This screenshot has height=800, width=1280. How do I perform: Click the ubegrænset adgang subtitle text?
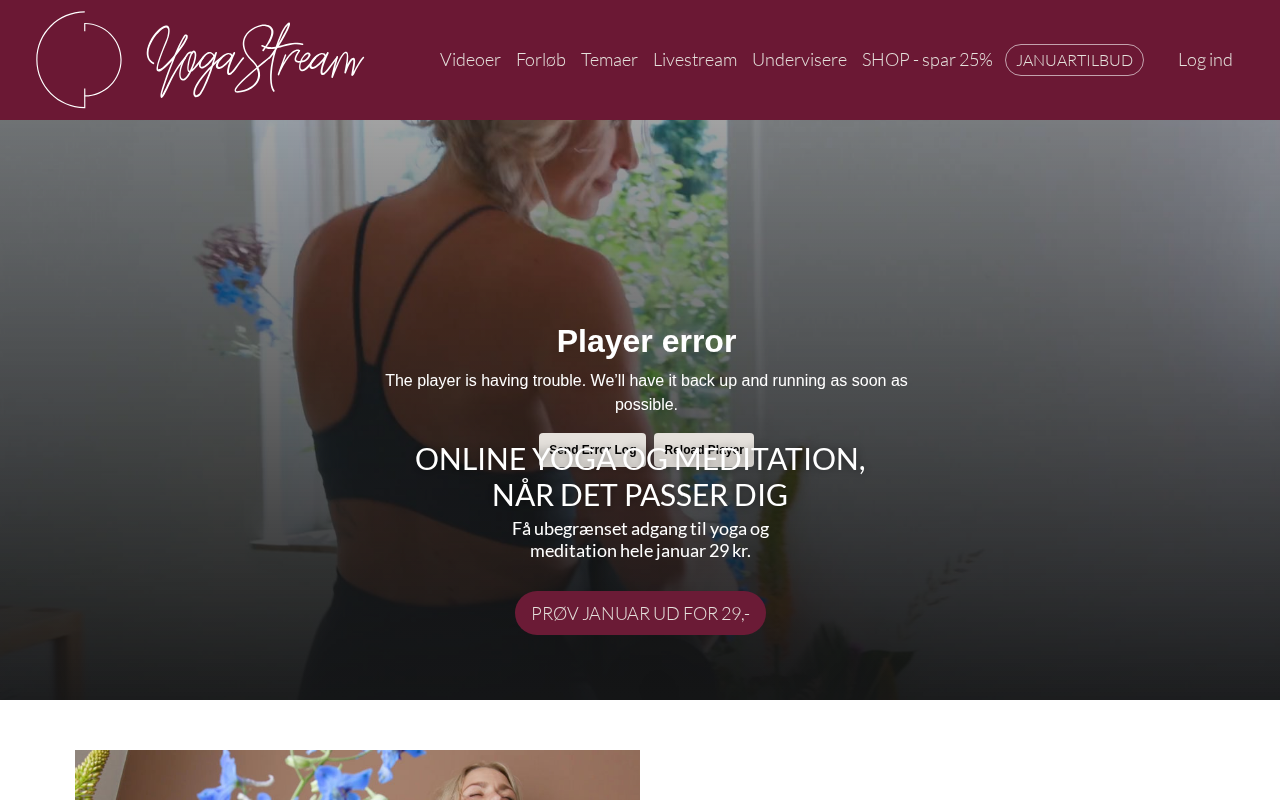tap(640, 539)
